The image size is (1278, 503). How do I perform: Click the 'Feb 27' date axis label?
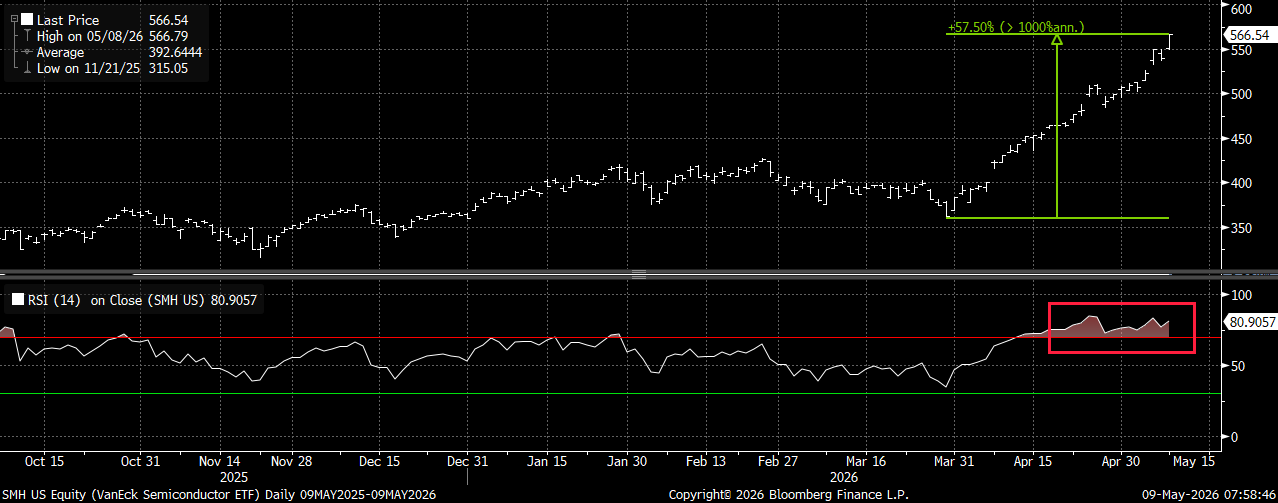778,462
